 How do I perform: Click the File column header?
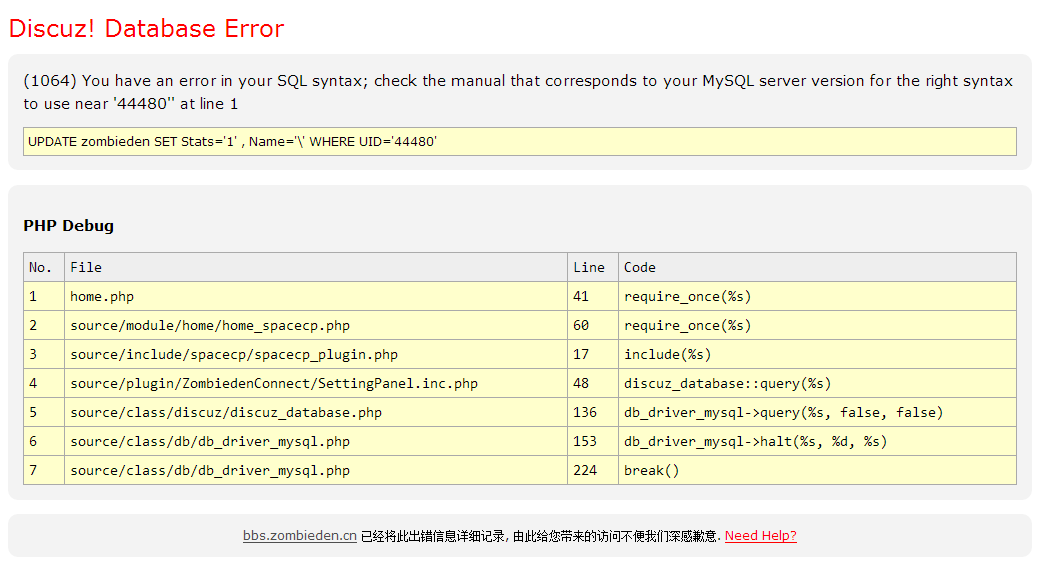pos(316,267)
